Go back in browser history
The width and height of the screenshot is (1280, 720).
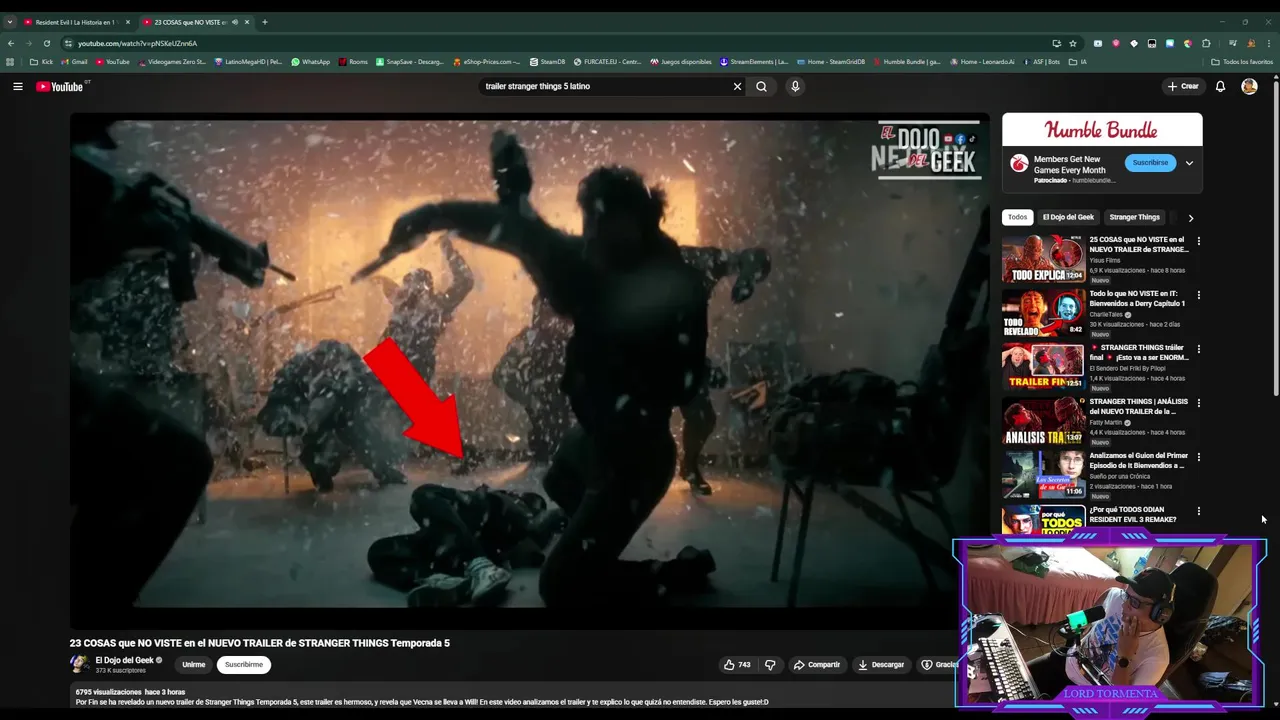tap(11, 43)
